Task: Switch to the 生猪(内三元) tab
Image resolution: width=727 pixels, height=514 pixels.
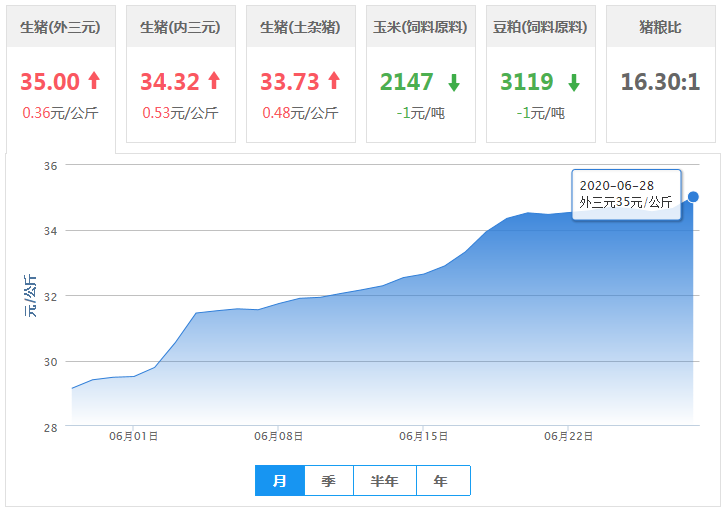Action: point(180,27)
